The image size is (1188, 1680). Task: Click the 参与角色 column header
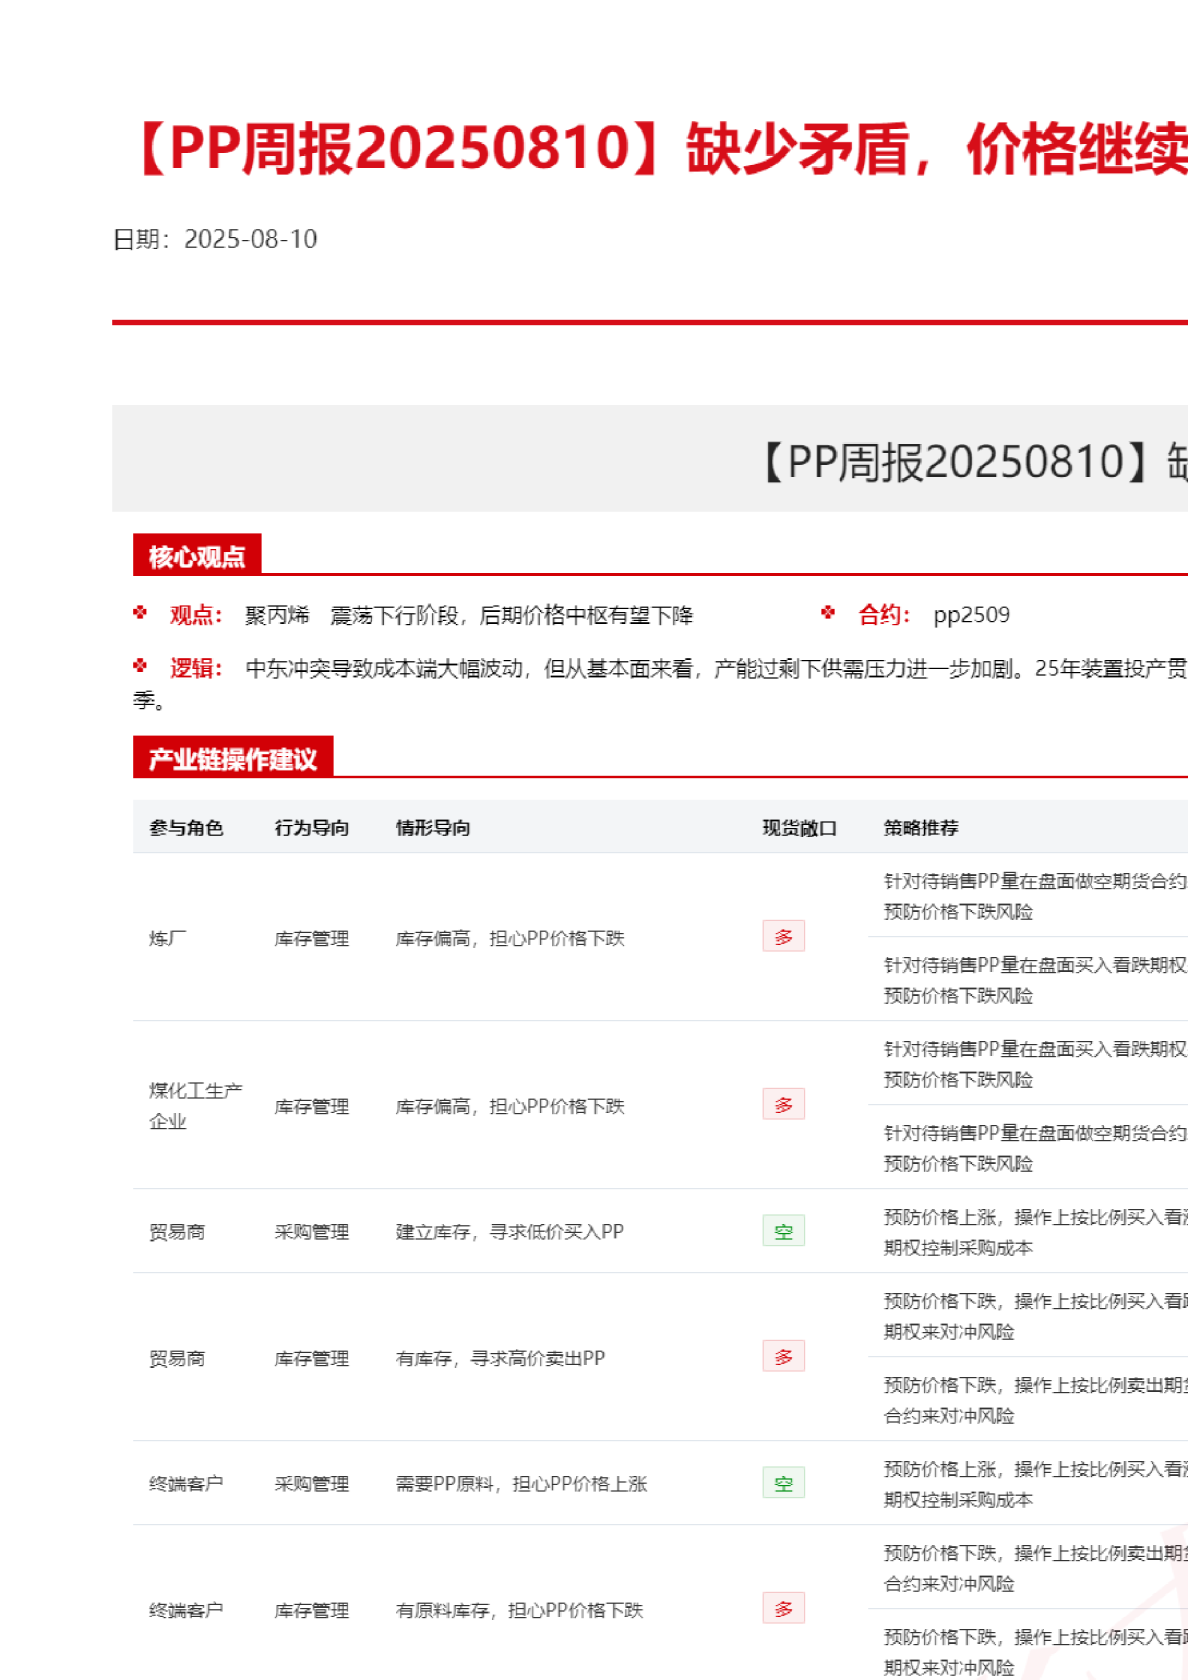click(186, 828)
